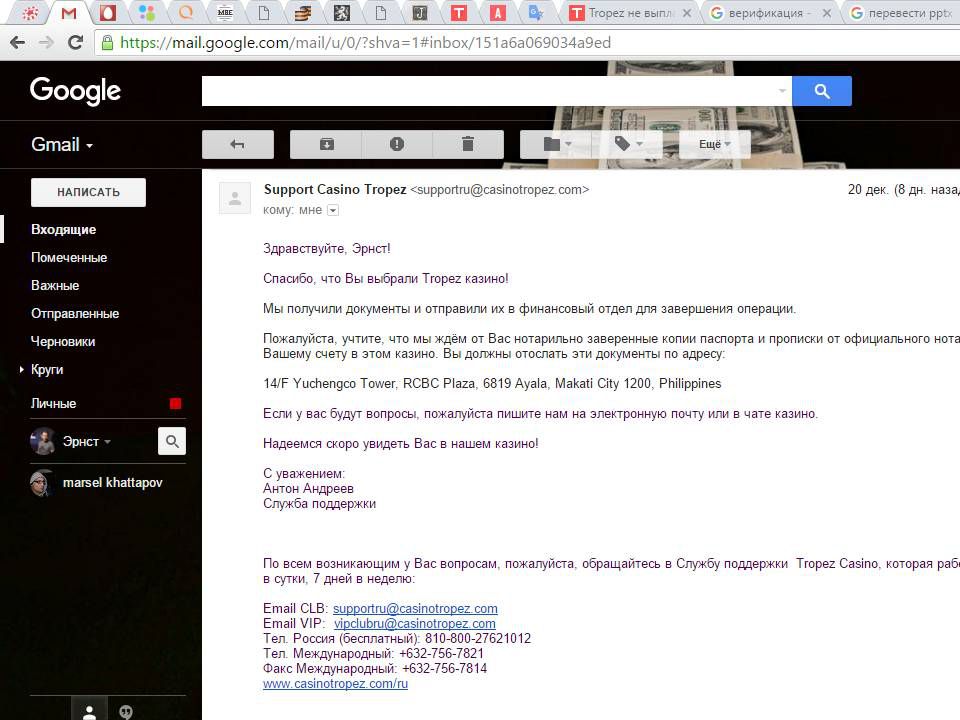Archive this message with archive icon

point(326,144)
